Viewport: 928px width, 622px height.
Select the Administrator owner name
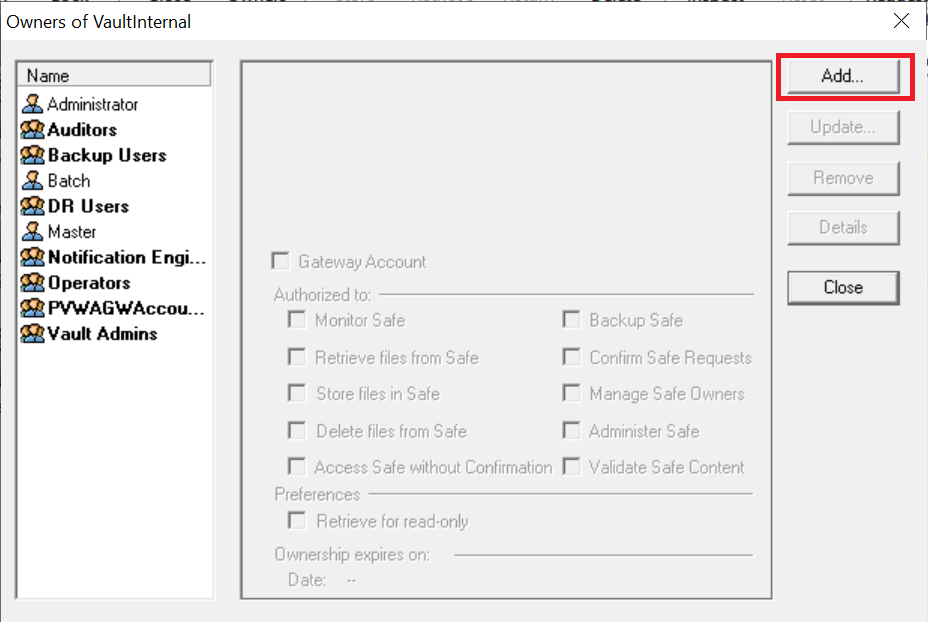(92, 105)
